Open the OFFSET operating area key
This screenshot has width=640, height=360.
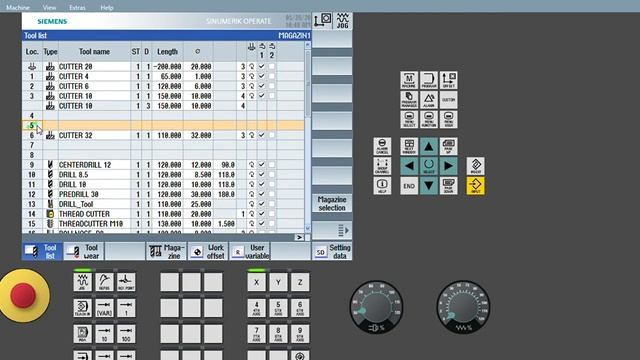coord(448,80)
